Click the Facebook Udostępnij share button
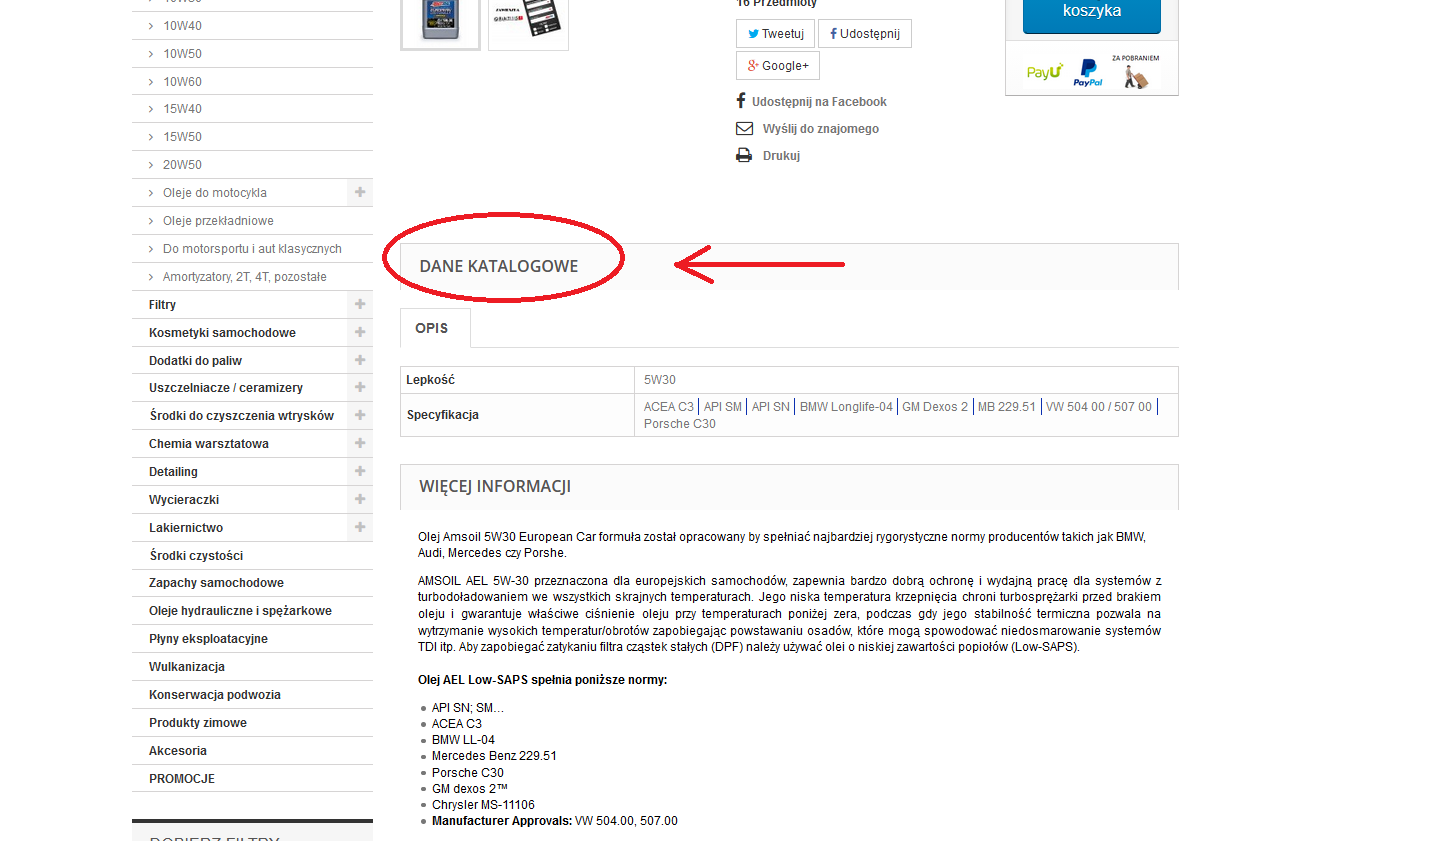The width and height of the screenshot is (1430, 841). pos(865,34)
